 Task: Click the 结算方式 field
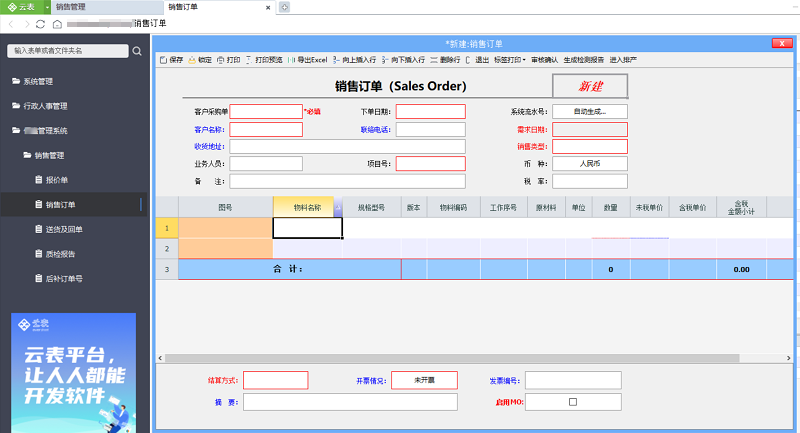(x=276, y=380)
